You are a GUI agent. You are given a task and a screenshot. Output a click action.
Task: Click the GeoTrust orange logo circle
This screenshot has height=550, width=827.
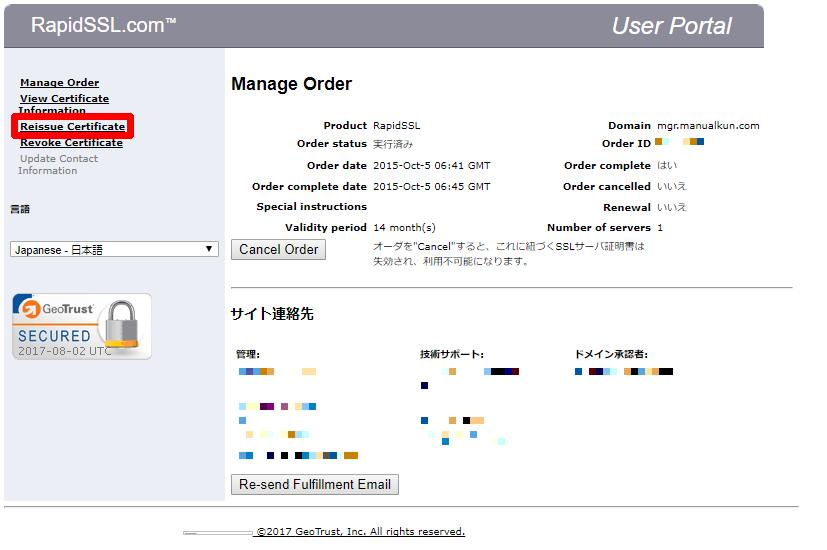(30, 308)
